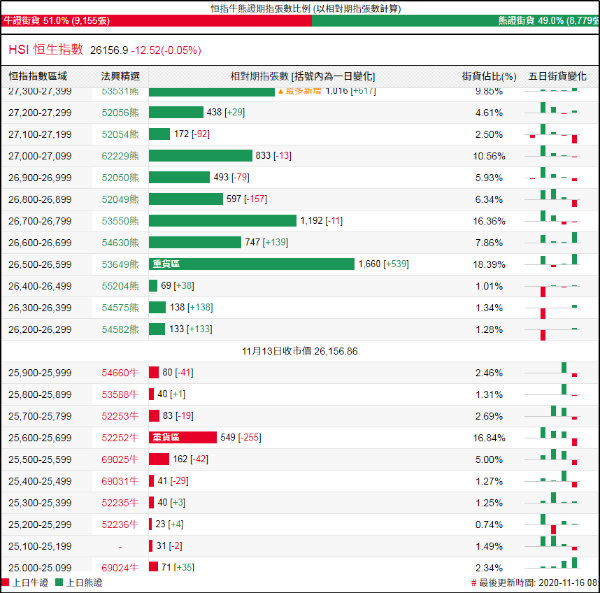The height and width of the screenshot is (593, 600).
Task: Click the 恒指指數區域 column header
Action: point(38,76)
